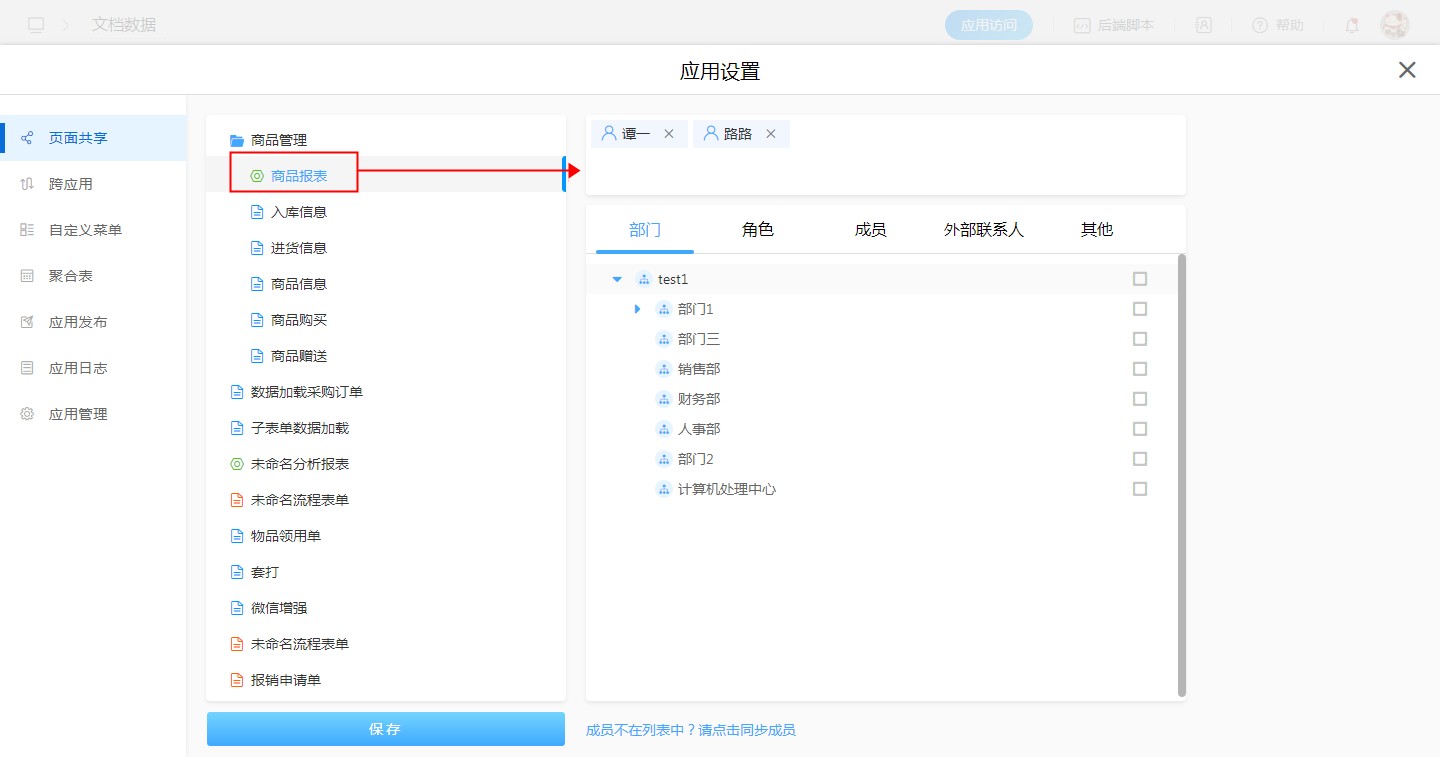Remove 路路 tag with its X icon

tap(771, 134)
